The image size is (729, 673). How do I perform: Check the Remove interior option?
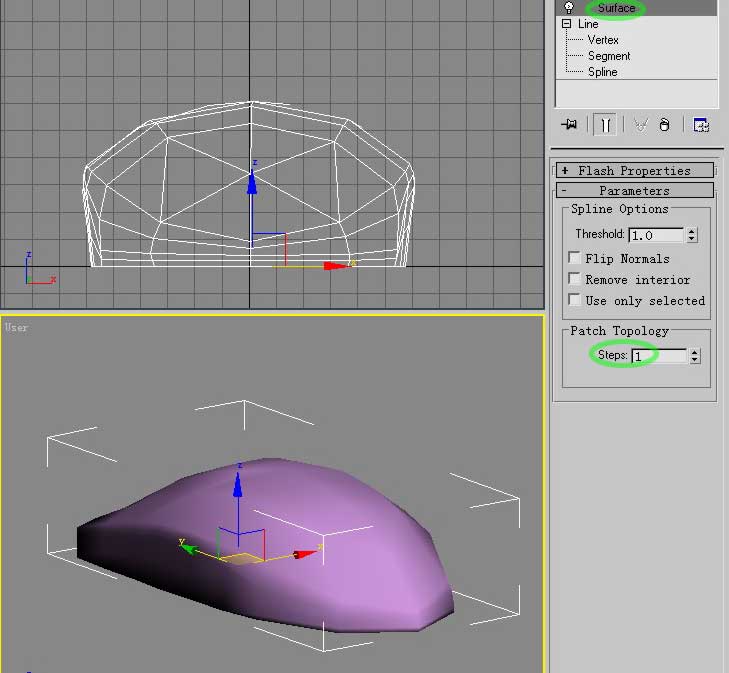pyautogui.click(x=574, y=279)
